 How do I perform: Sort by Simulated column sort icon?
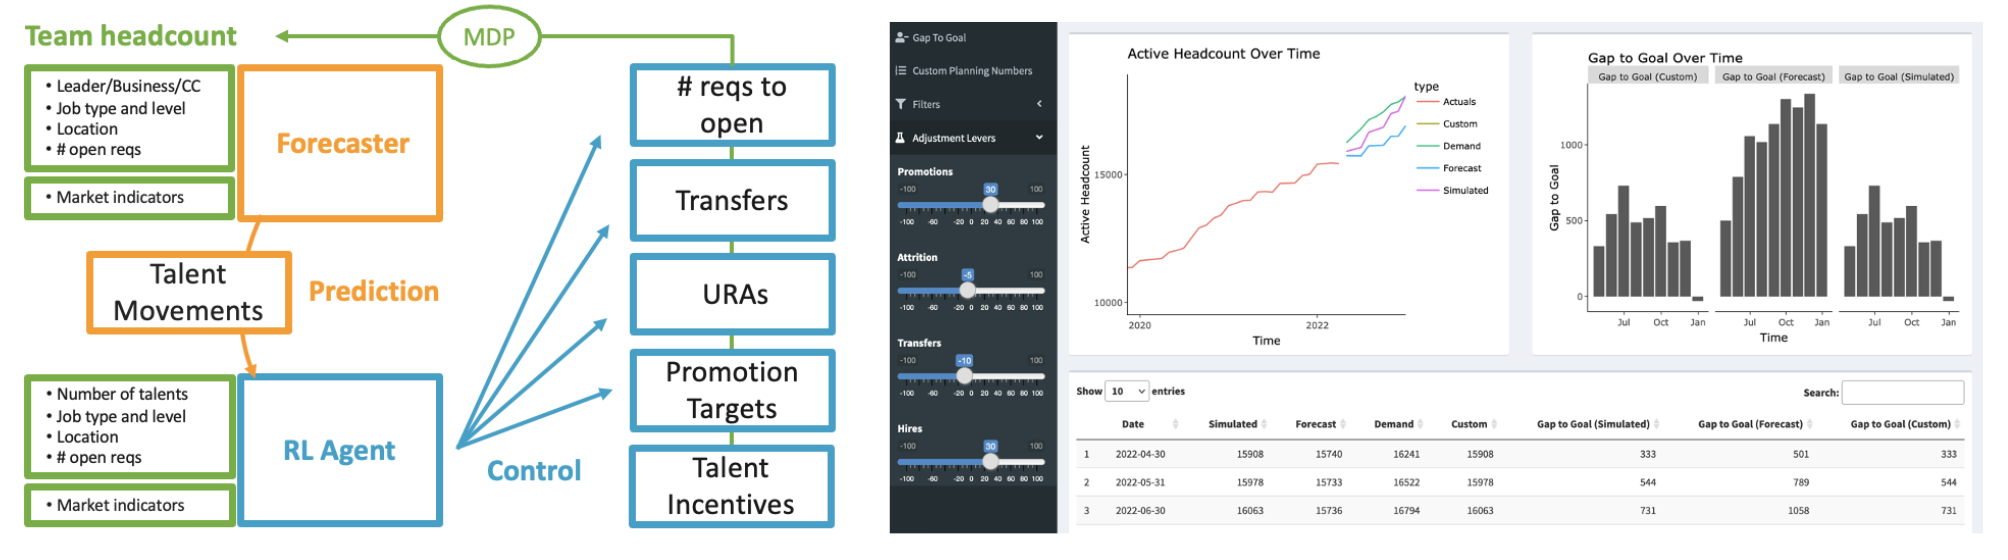click(1264, 424)
